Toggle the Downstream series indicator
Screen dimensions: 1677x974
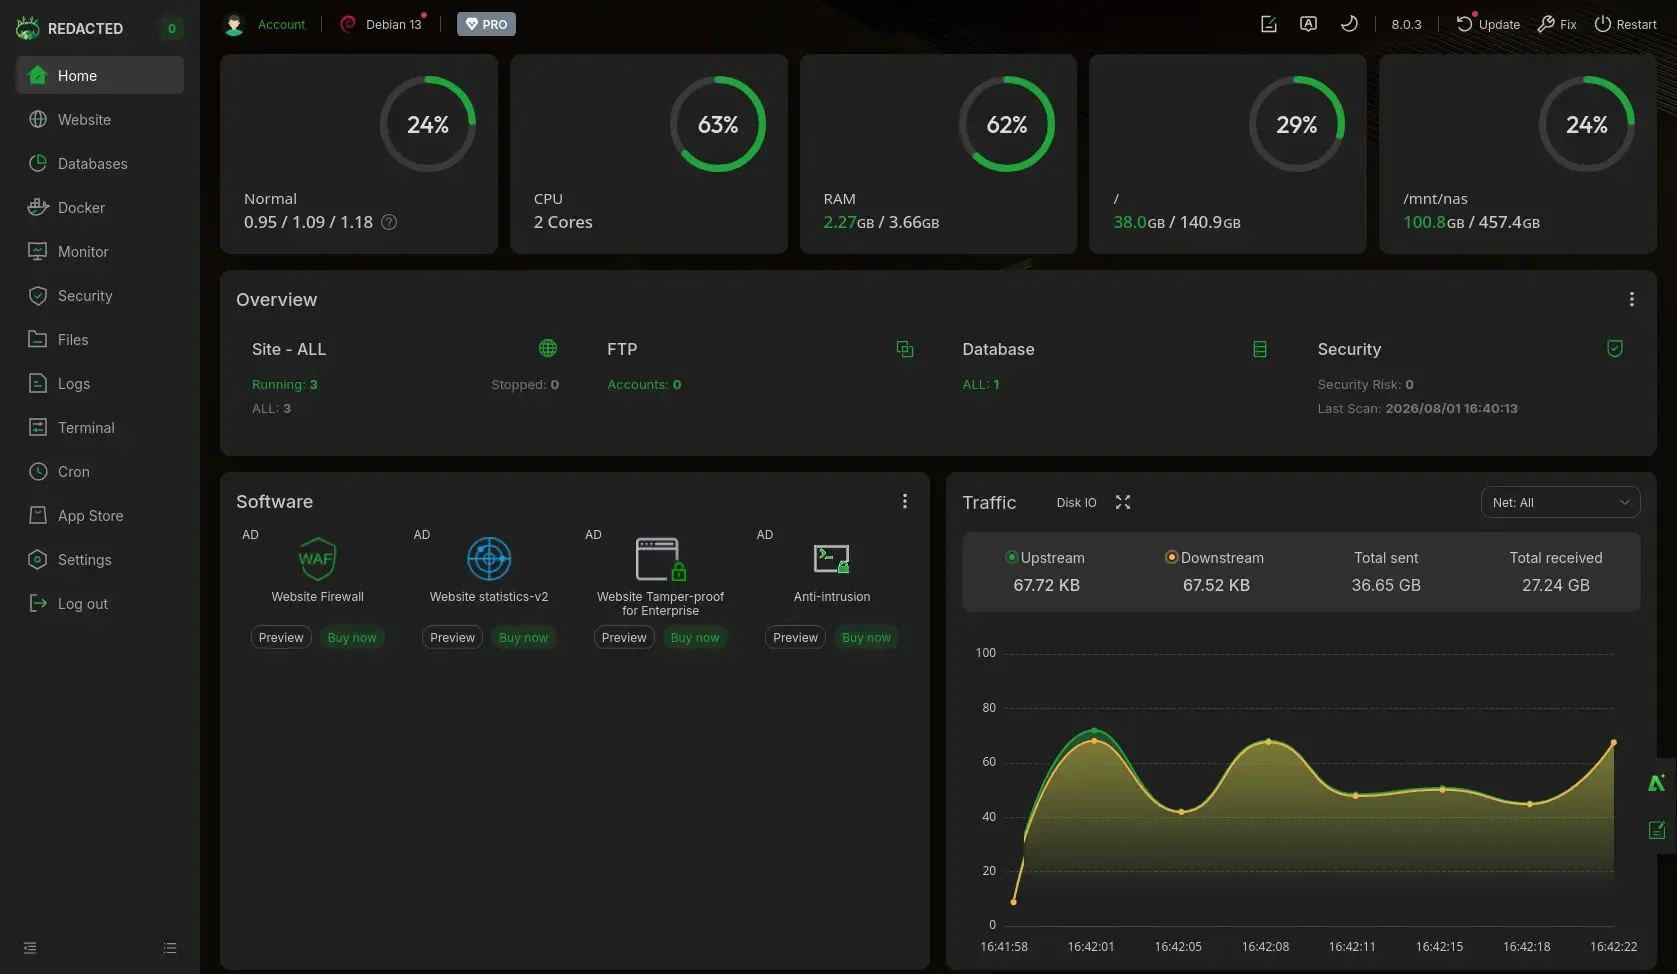tap(1172, 557)
